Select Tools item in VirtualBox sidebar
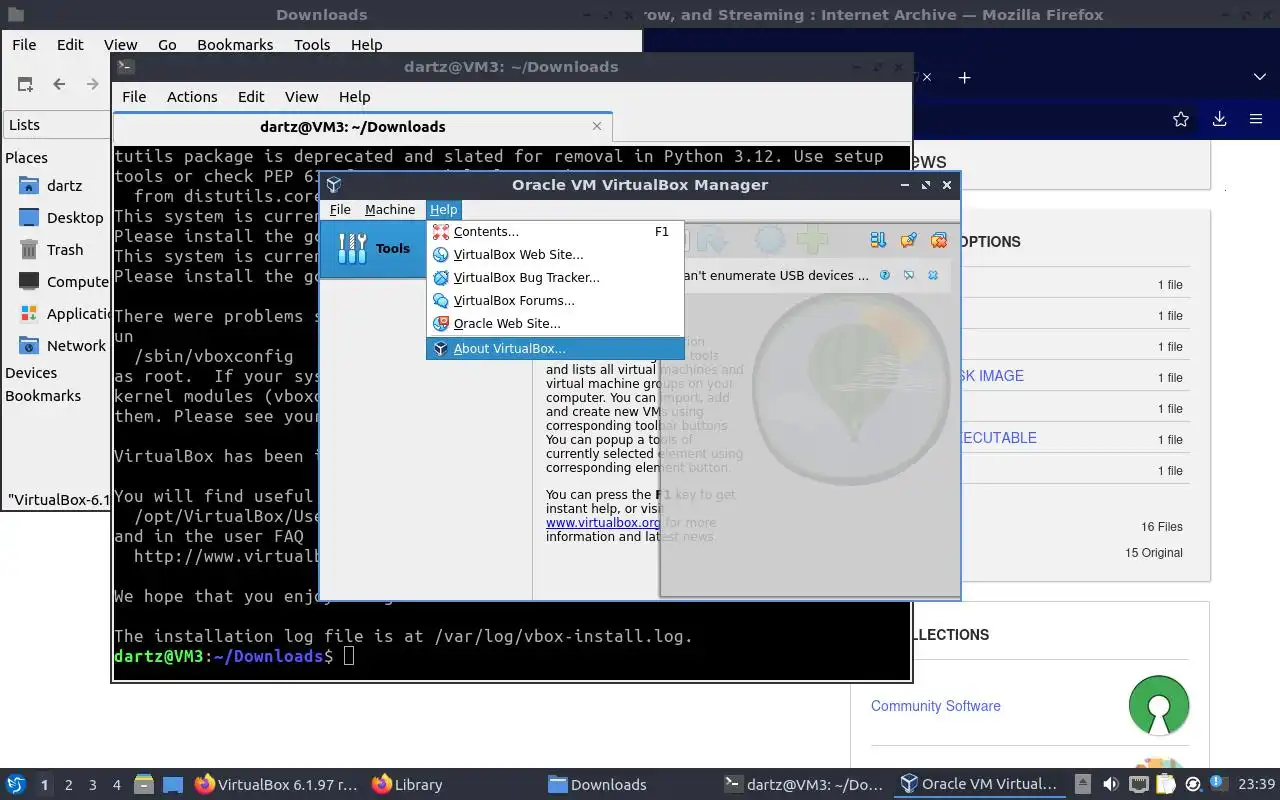The image size is (1280, 800). (x=373, y=248)
